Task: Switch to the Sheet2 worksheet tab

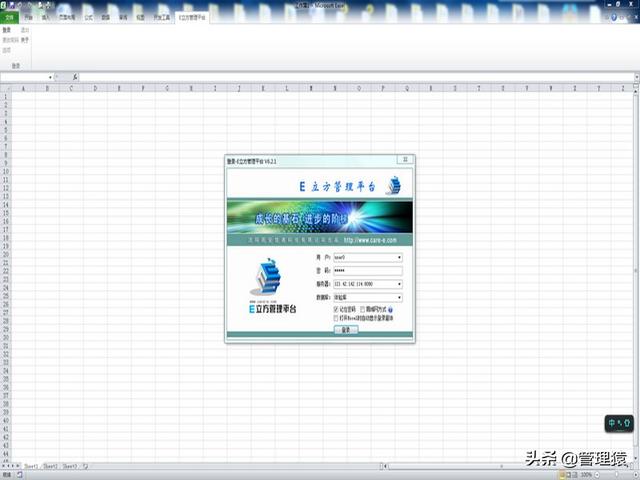Action: coord(50,466)
